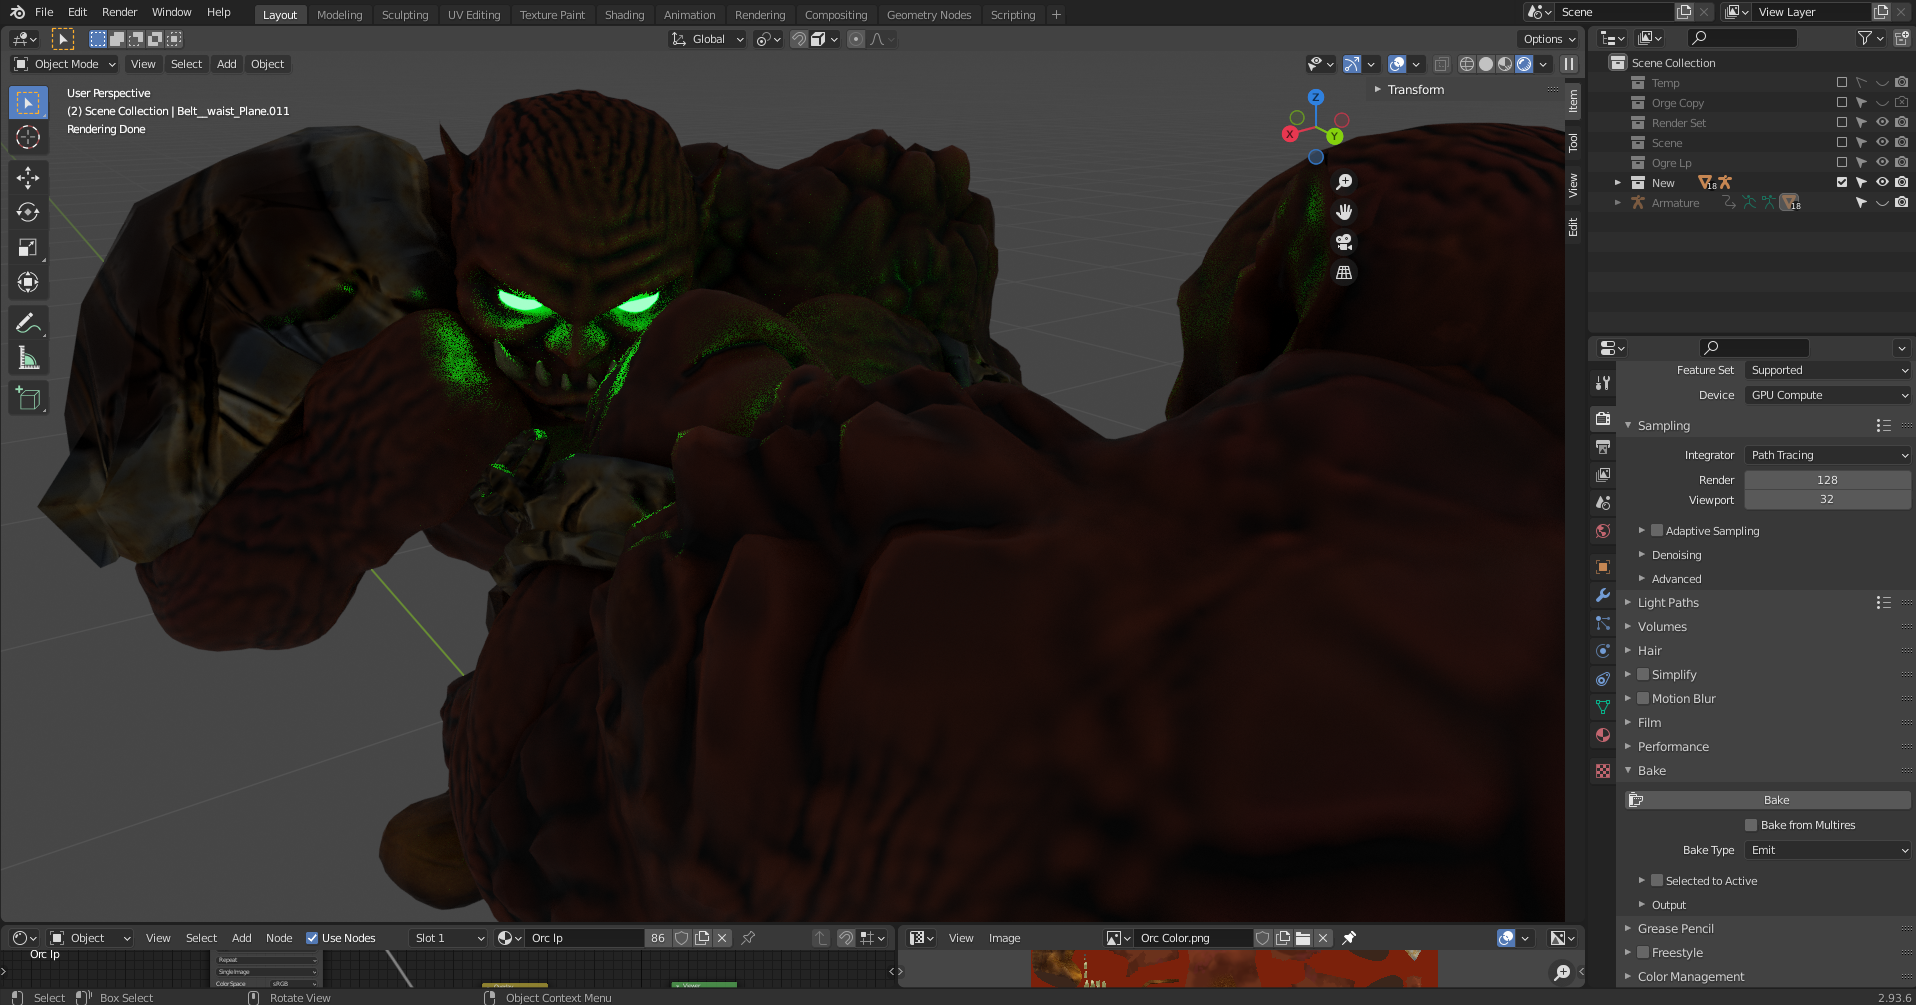Select the Annotate pencil tool
The image size is (1916, 1005).
[28, 323]
